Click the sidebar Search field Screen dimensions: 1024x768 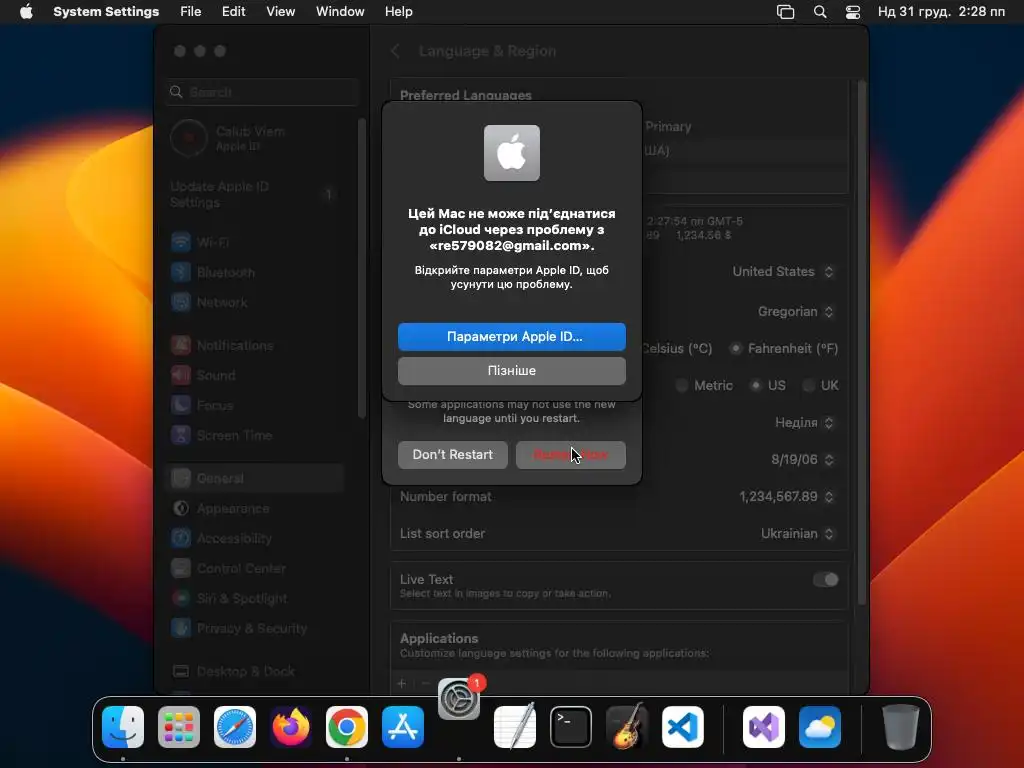[263, 92]
